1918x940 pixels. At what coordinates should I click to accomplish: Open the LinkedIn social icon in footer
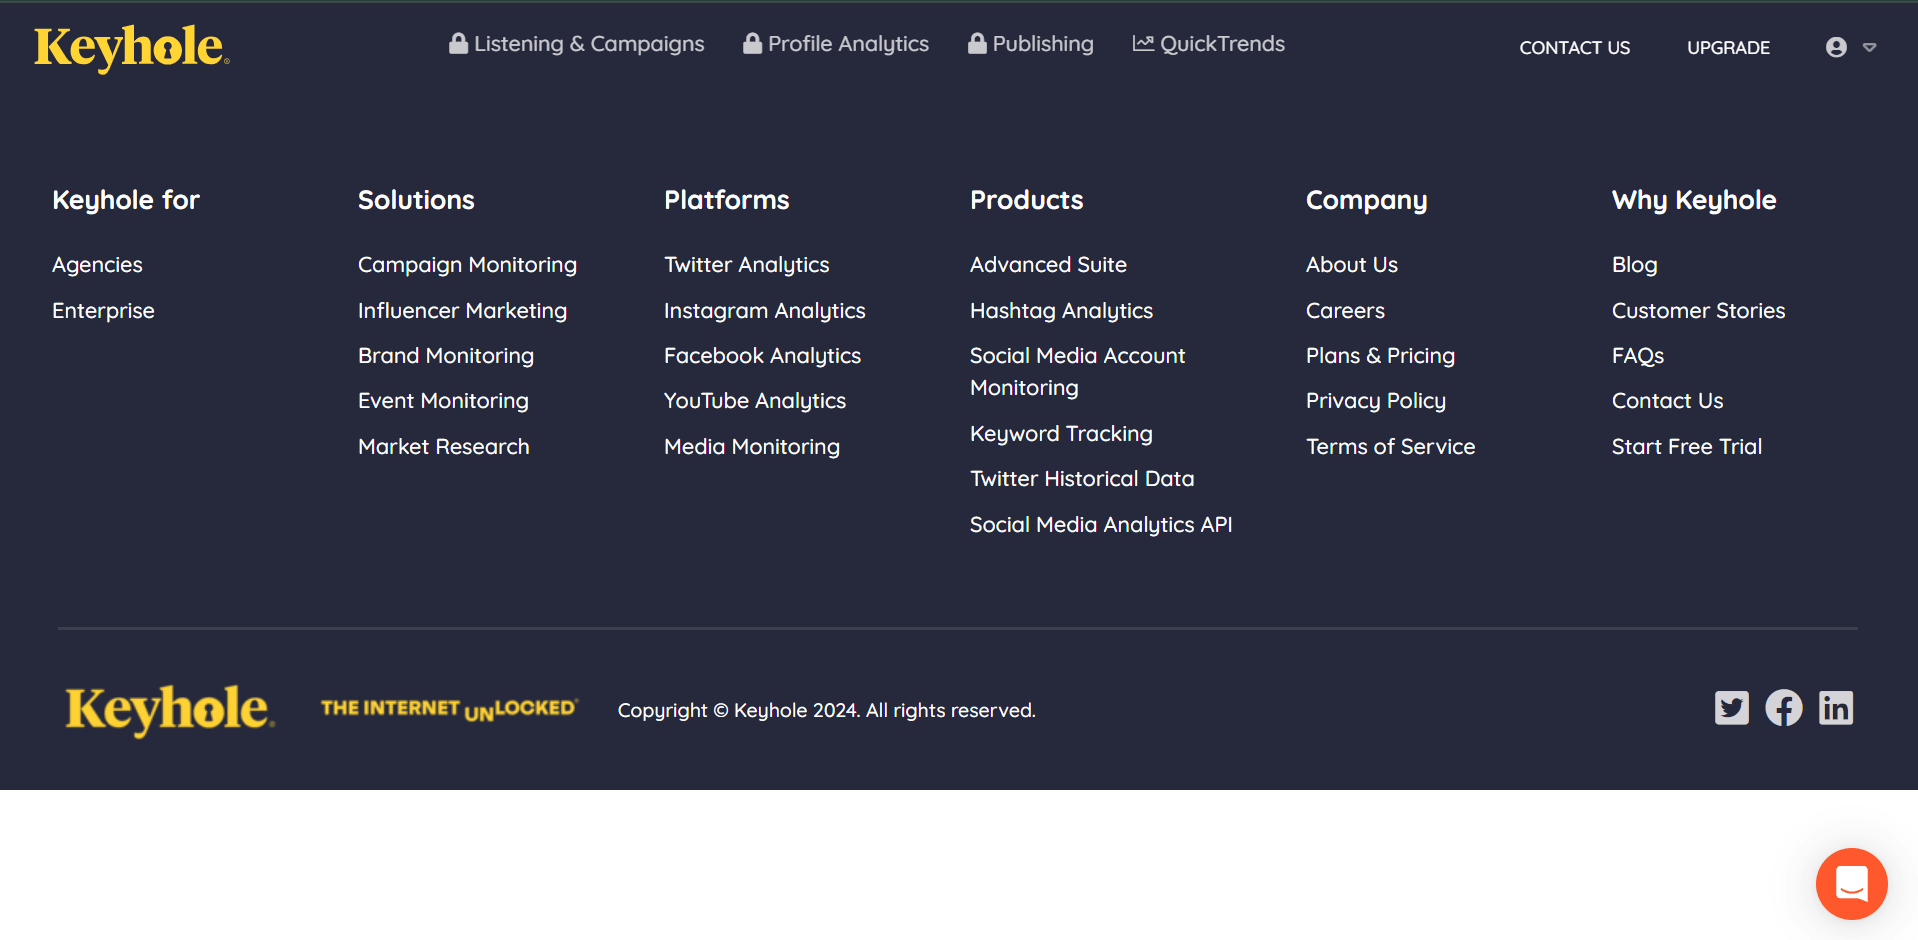(x=1836, y=708)
